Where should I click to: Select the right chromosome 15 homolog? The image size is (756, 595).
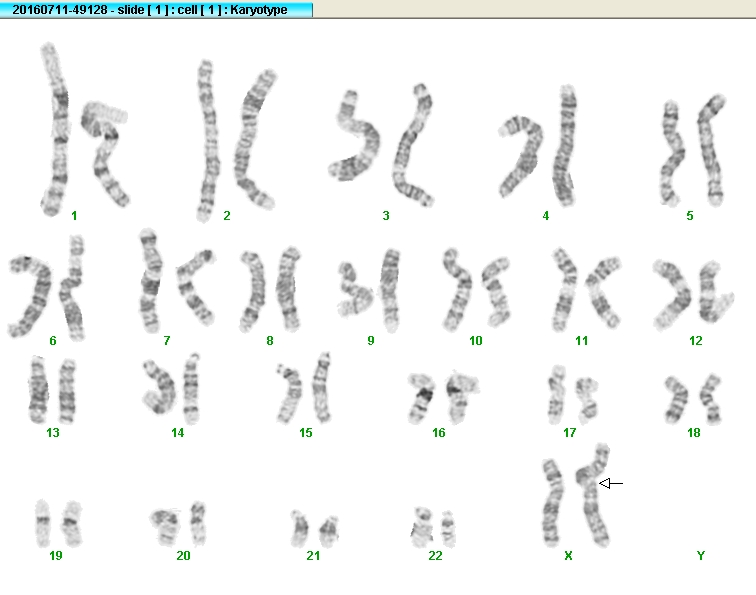pyautogui.click(x=321, y=388)
